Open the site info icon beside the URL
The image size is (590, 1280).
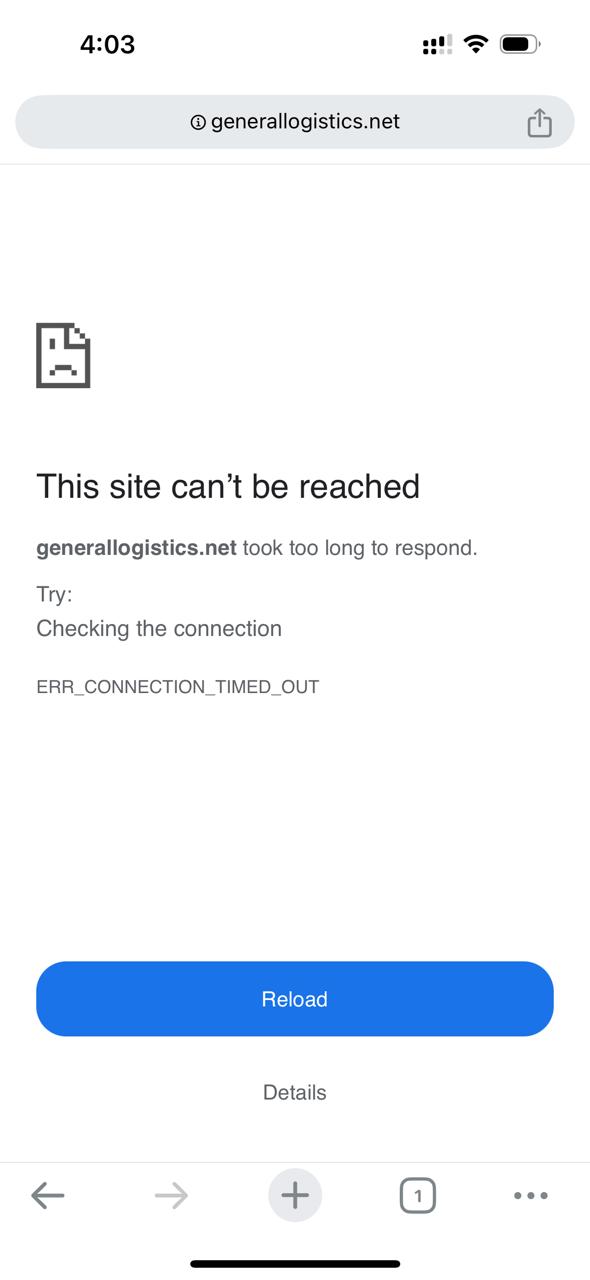click(198, 122)
